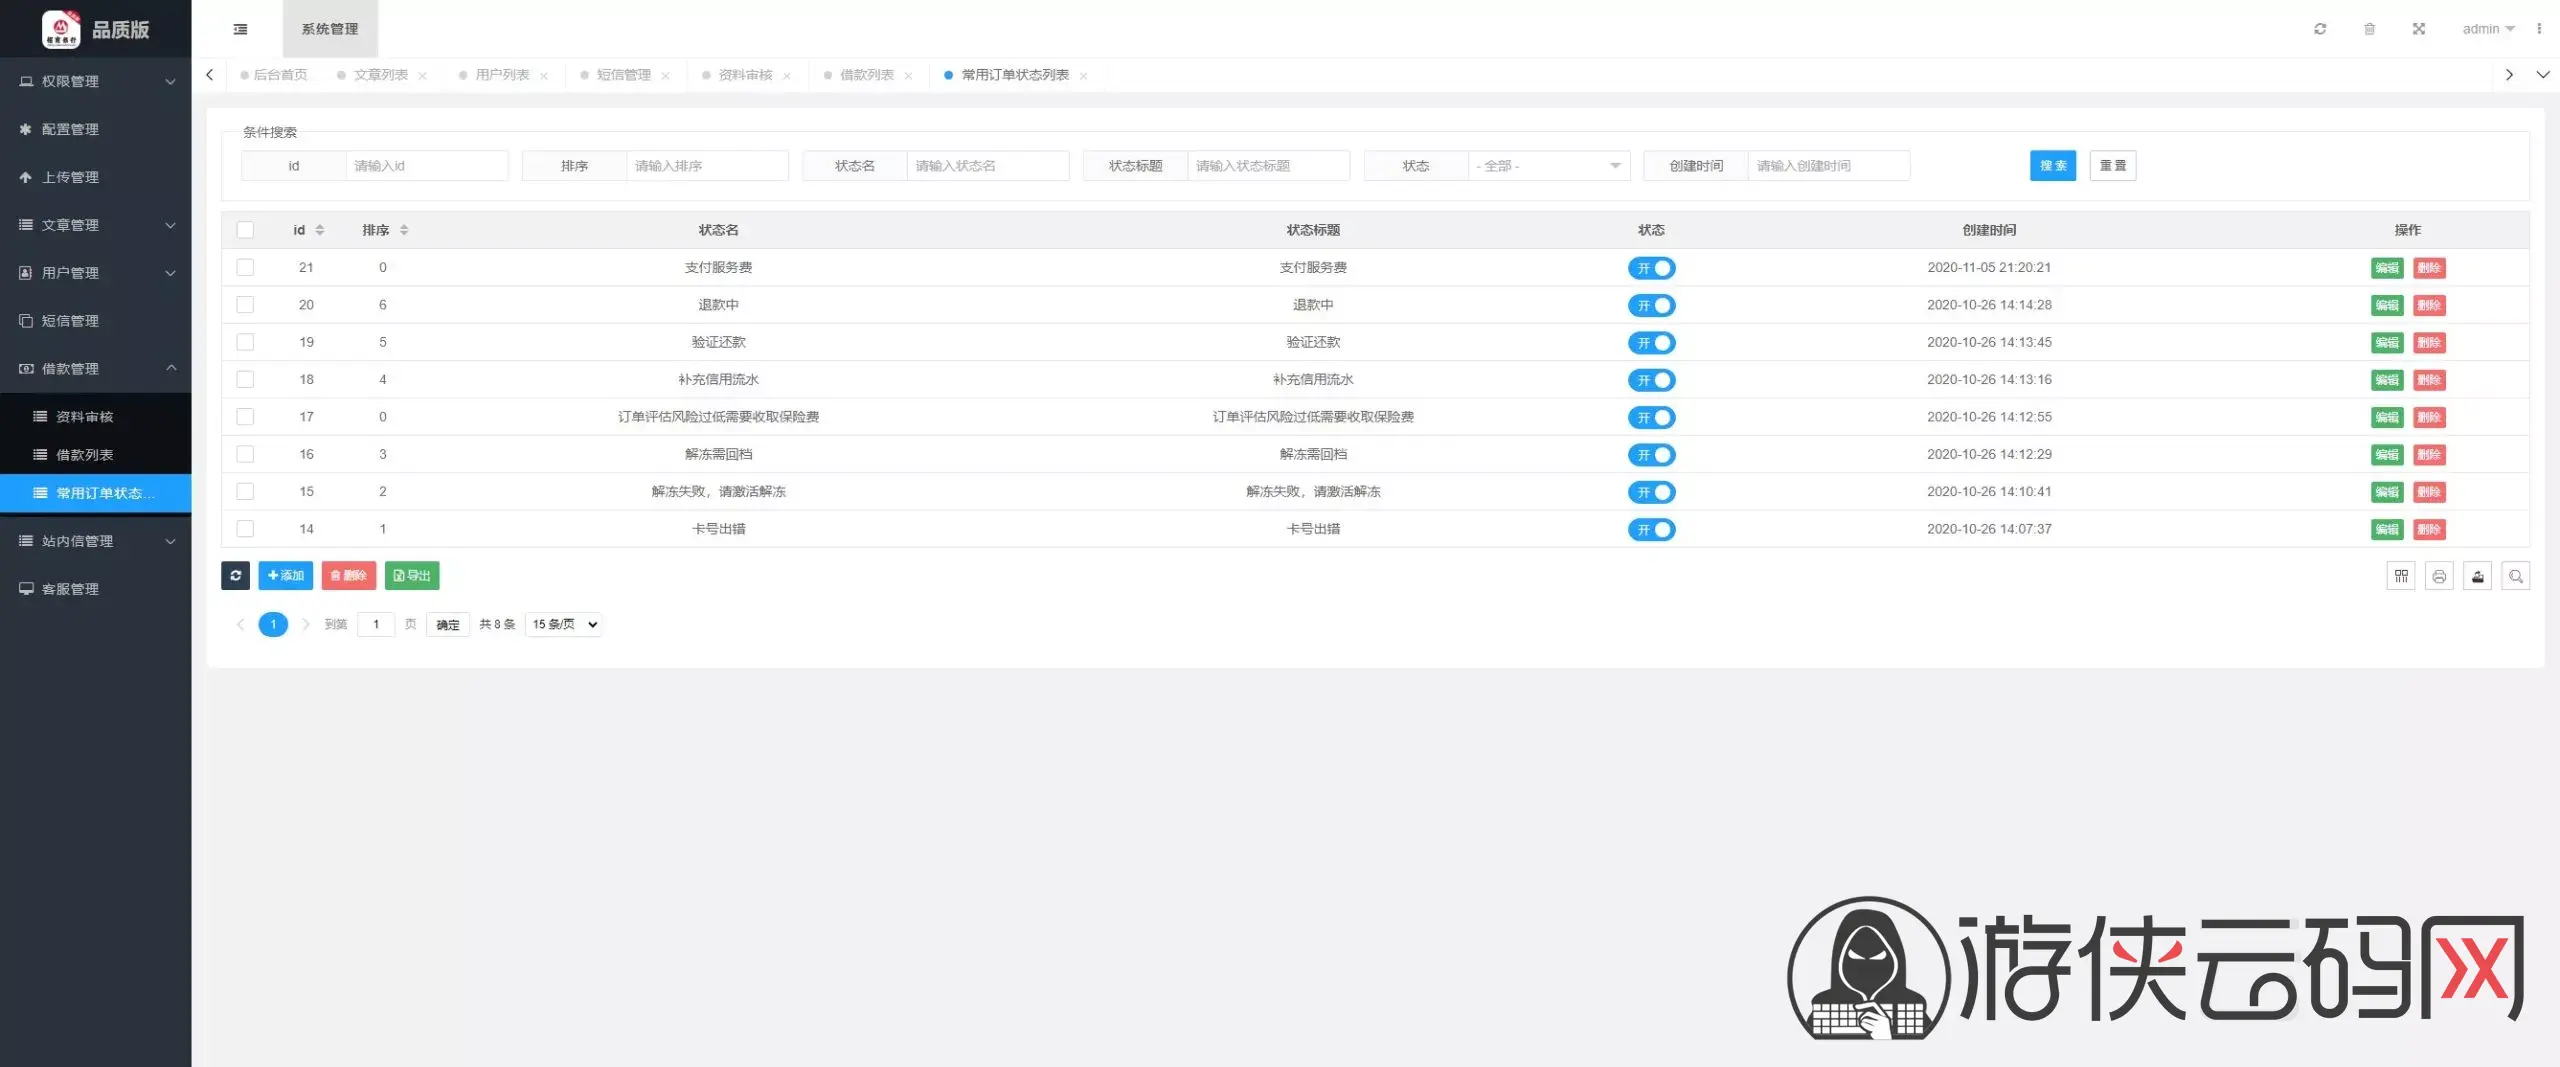Screen dimensions: 2560x1067
Task: Open the column filter icon below table
Action: pos(2401,576)
